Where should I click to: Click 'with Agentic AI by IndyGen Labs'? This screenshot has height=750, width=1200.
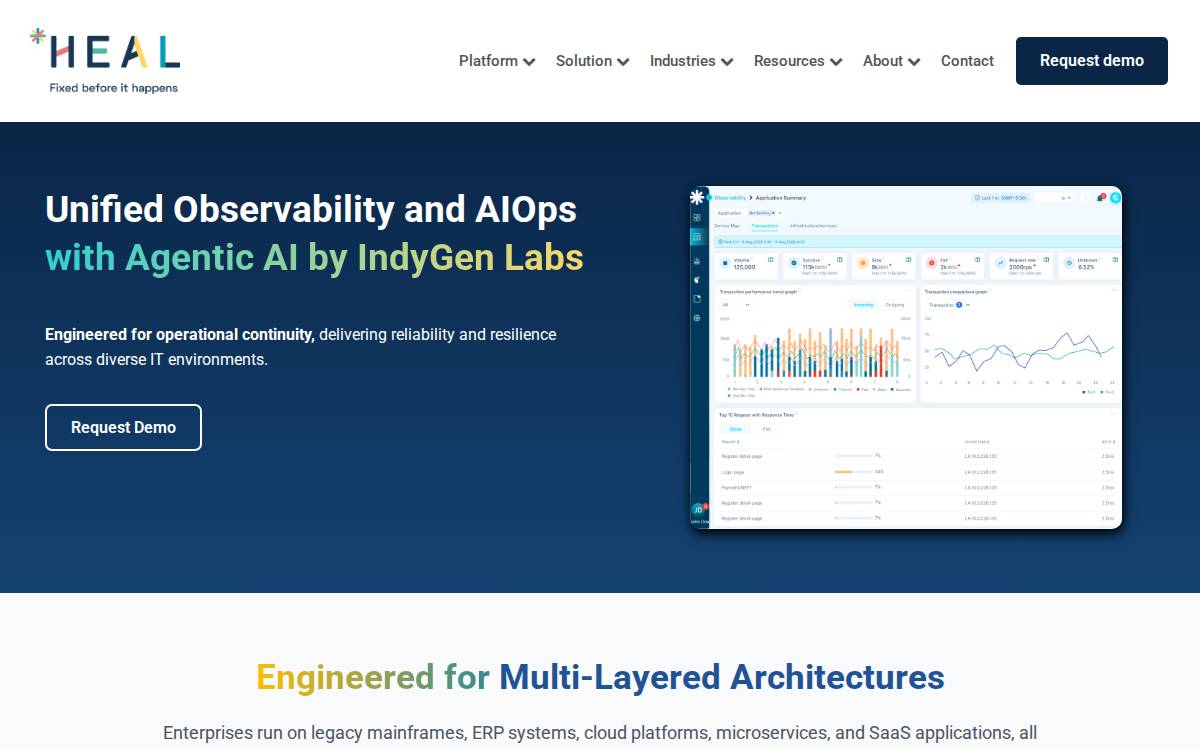[x=314, y=257]
